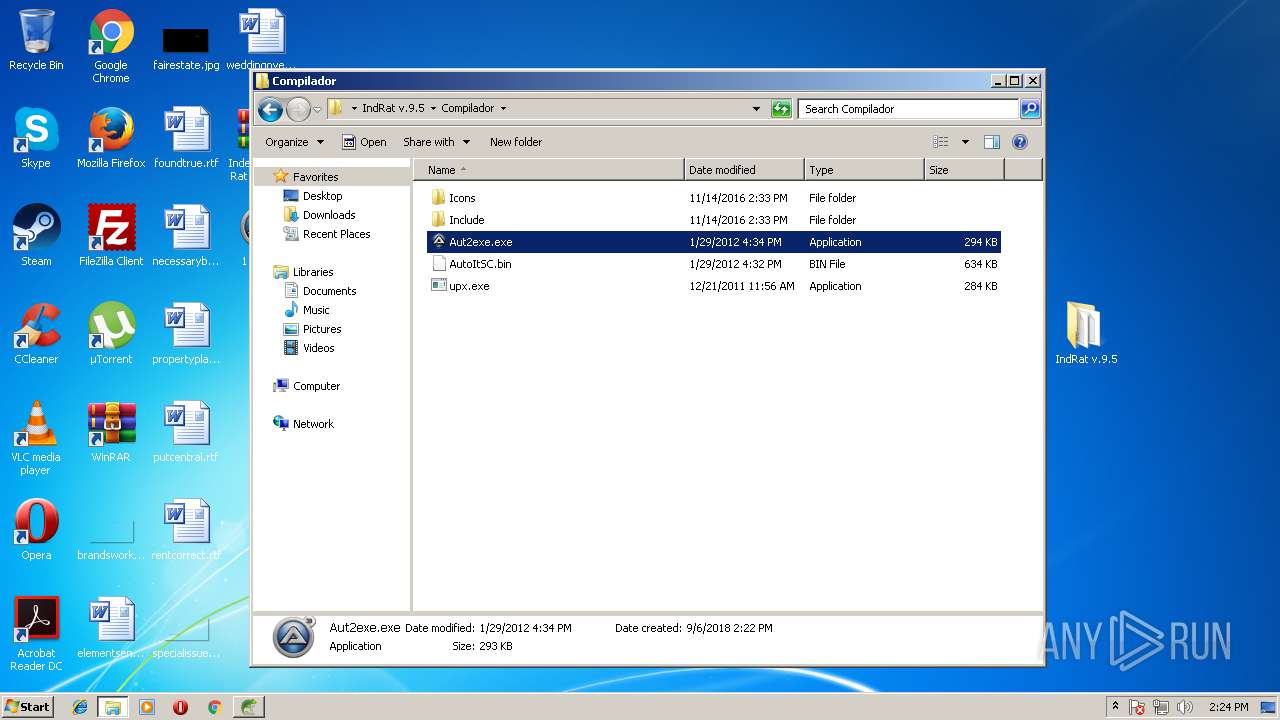Launch Opera from the desktop
The image size is (1280, 720).
coord(36,530)
